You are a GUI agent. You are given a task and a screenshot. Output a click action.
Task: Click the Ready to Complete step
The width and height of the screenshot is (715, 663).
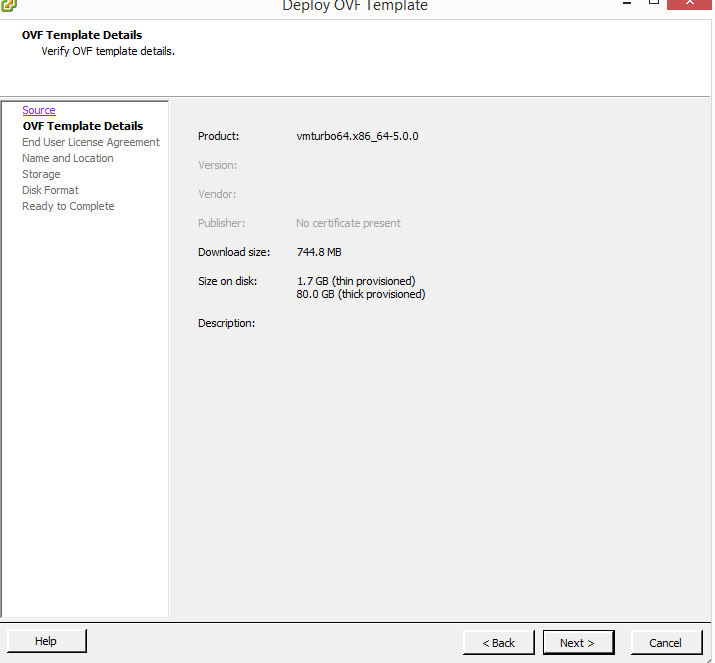(68, 206)
